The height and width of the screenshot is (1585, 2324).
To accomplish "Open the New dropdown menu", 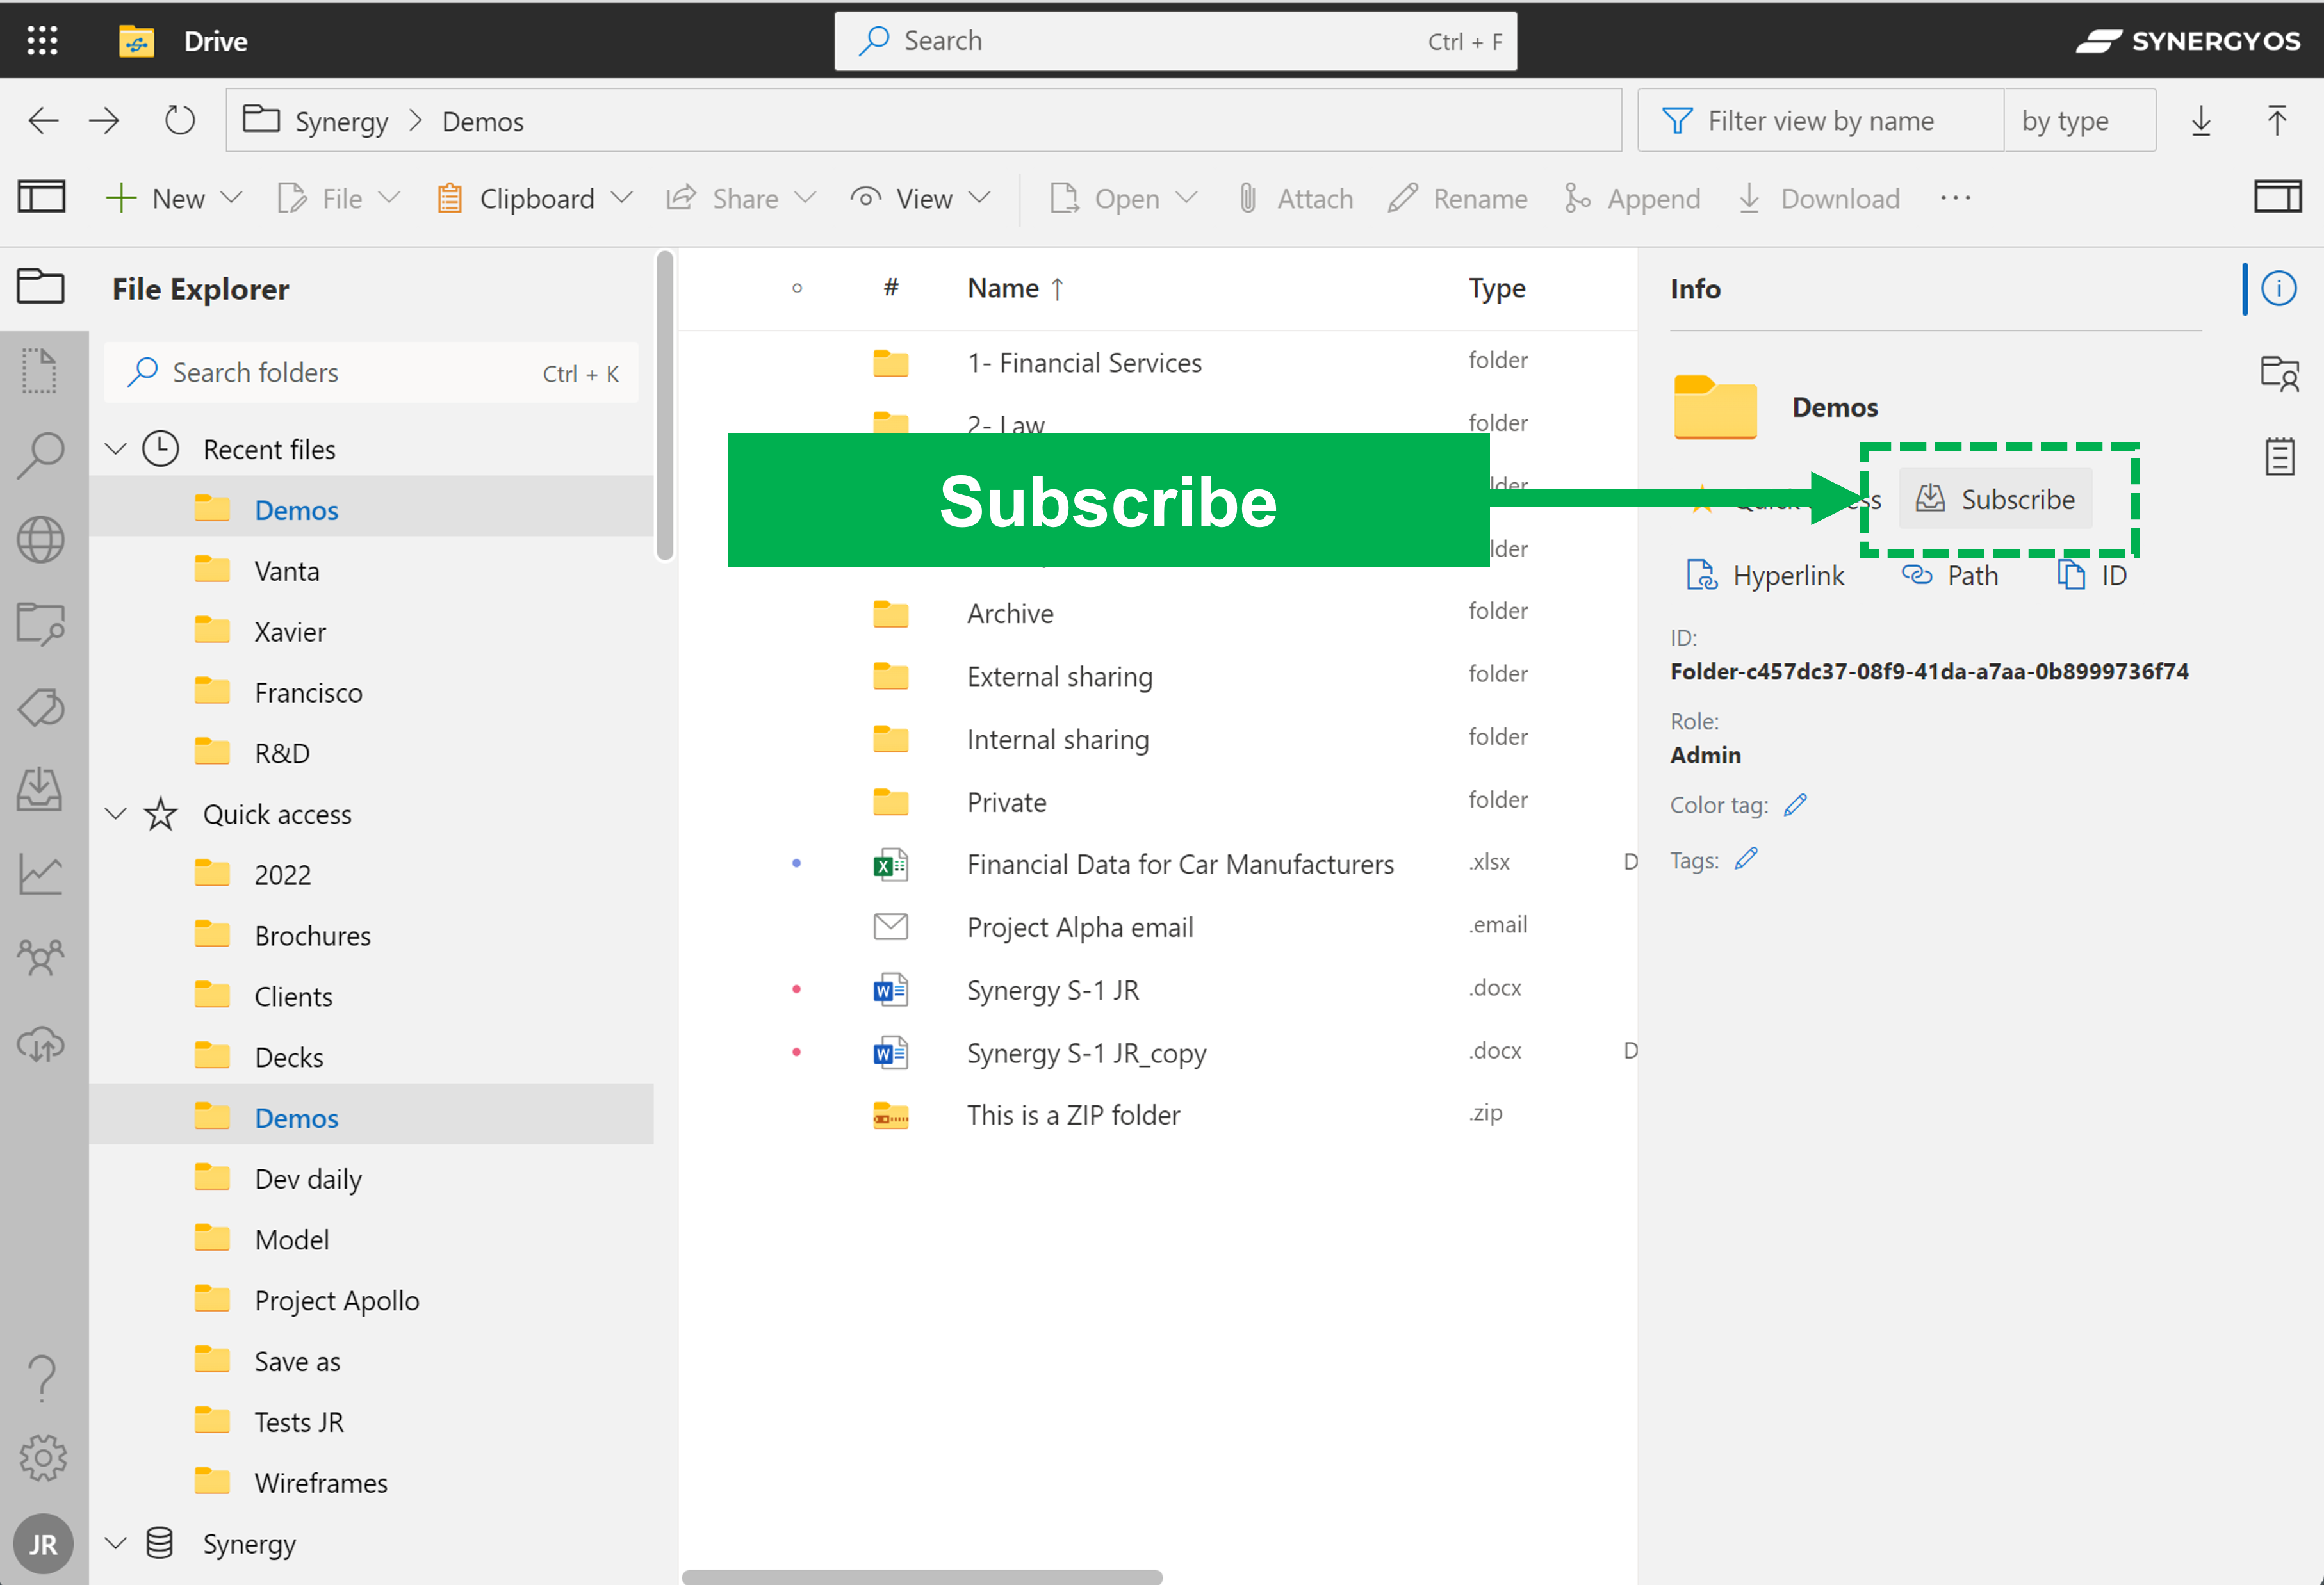I will [174, 198].
